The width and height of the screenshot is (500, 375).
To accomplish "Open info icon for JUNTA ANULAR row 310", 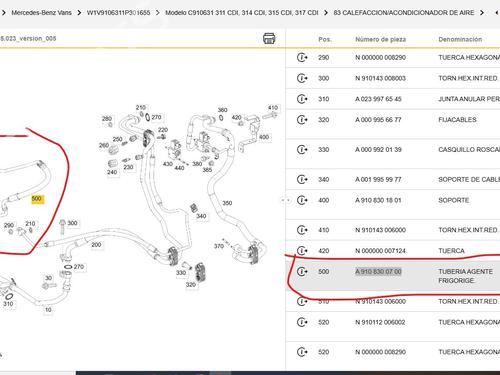I will click(302, 99).
